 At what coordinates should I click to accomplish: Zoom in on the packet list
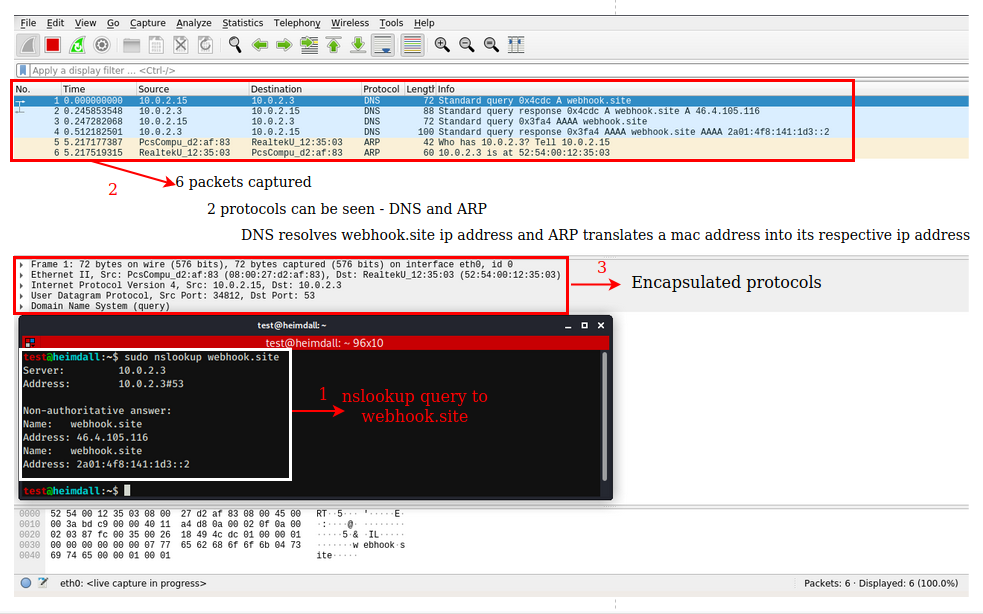pyautogui.click(x=441, y=44)
